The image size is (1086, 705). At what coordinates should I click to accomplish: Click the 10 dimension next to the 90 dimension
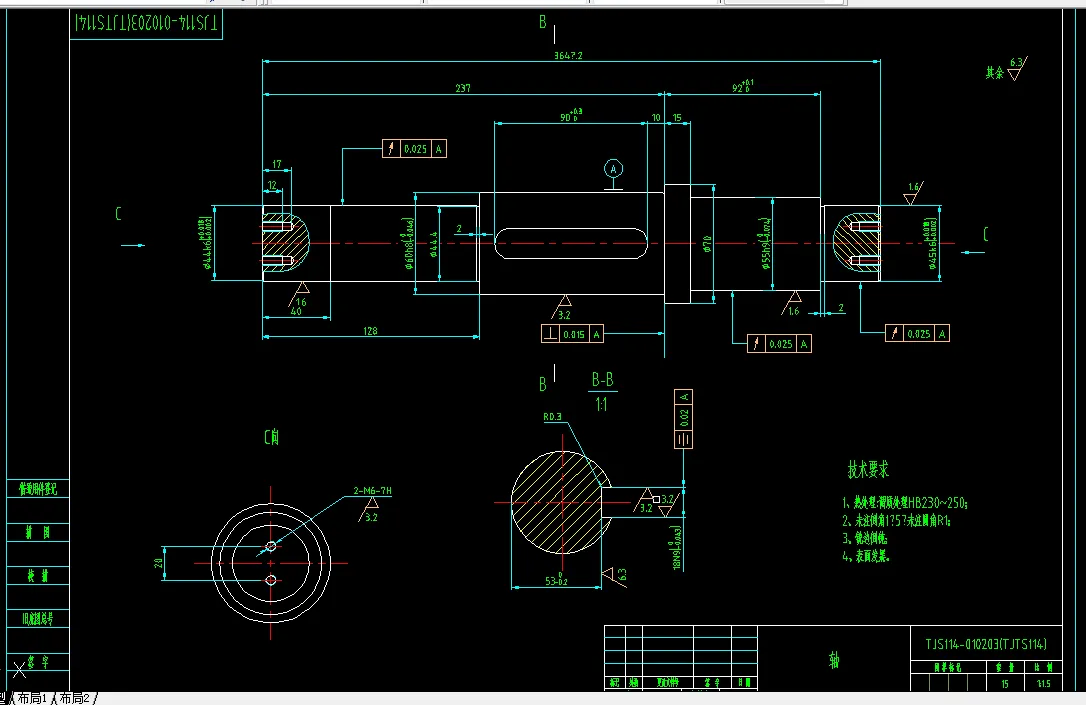656,118
